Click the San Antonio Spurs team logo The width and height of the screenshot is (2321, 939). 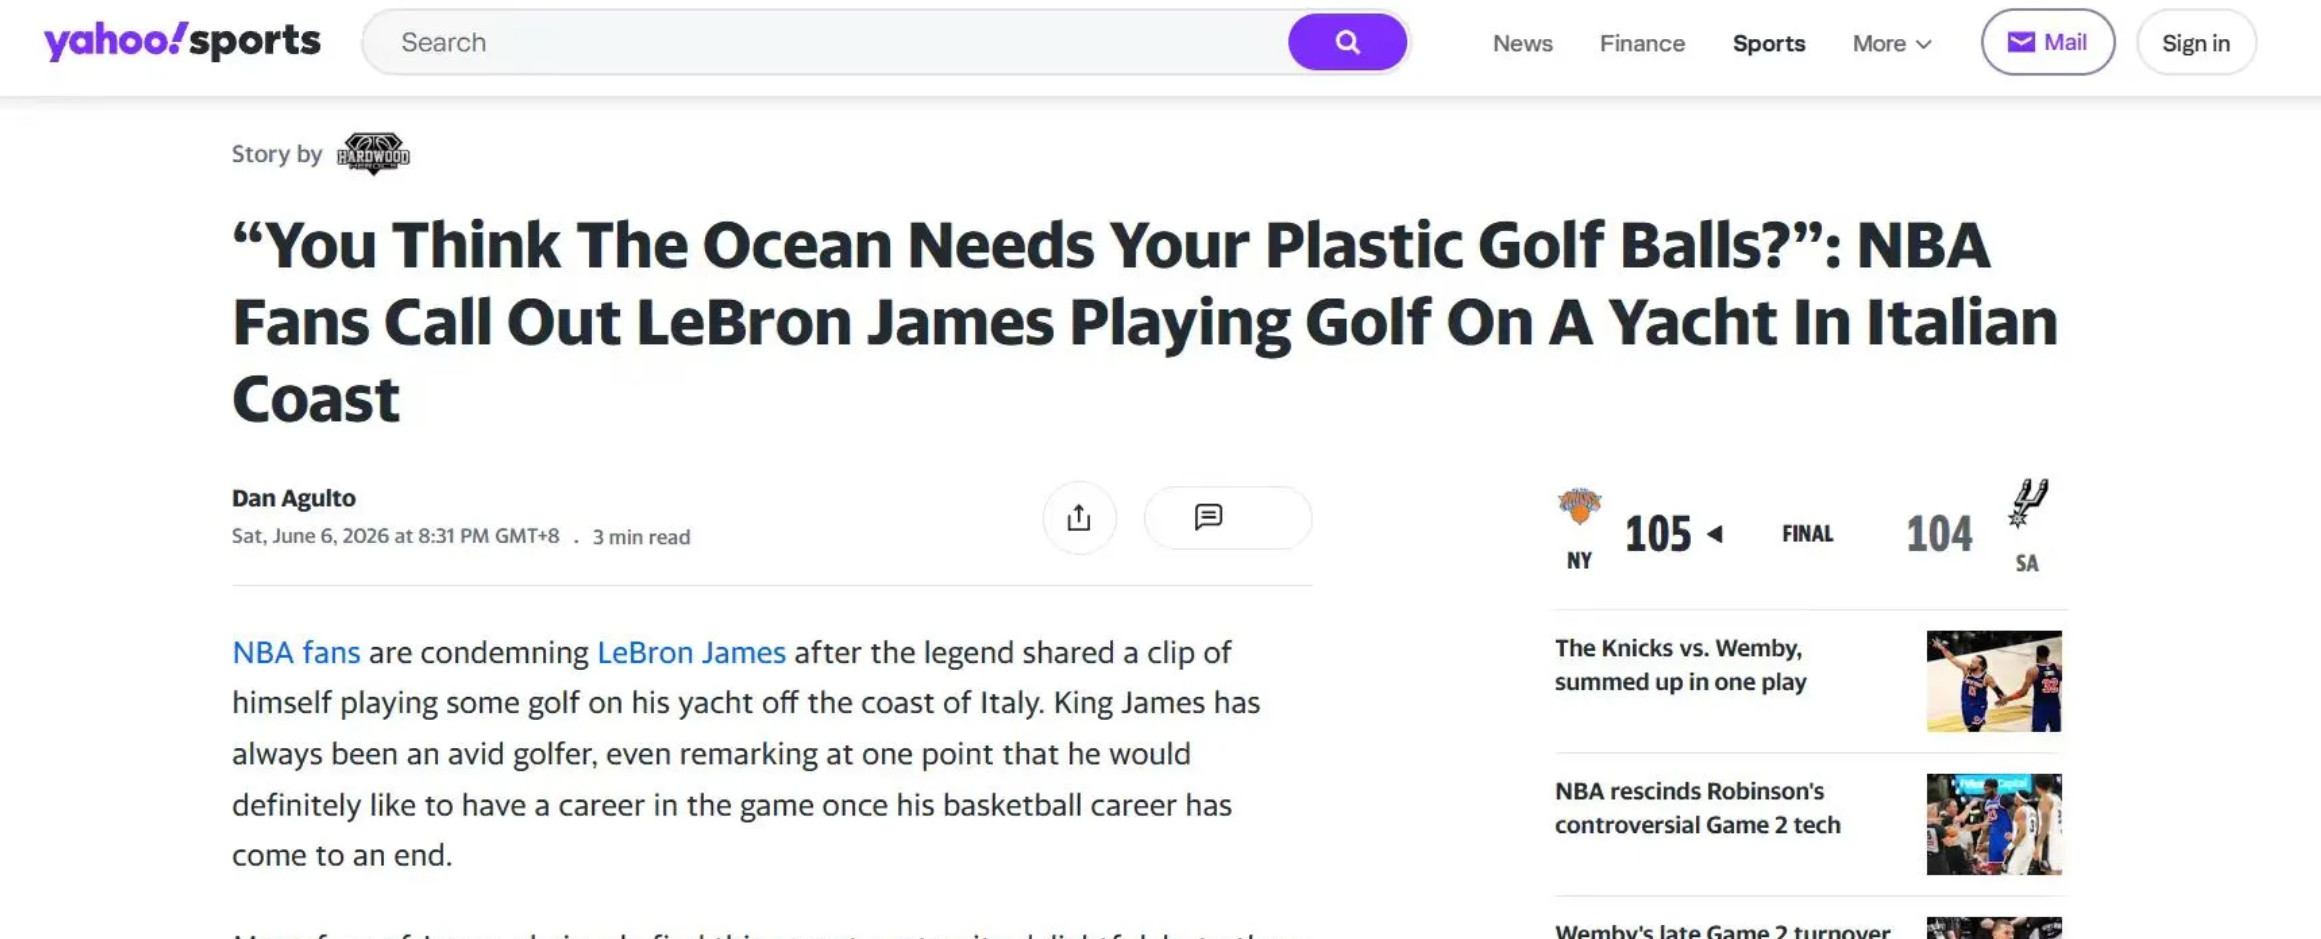pyautogui.click(x=2028, y=503)
